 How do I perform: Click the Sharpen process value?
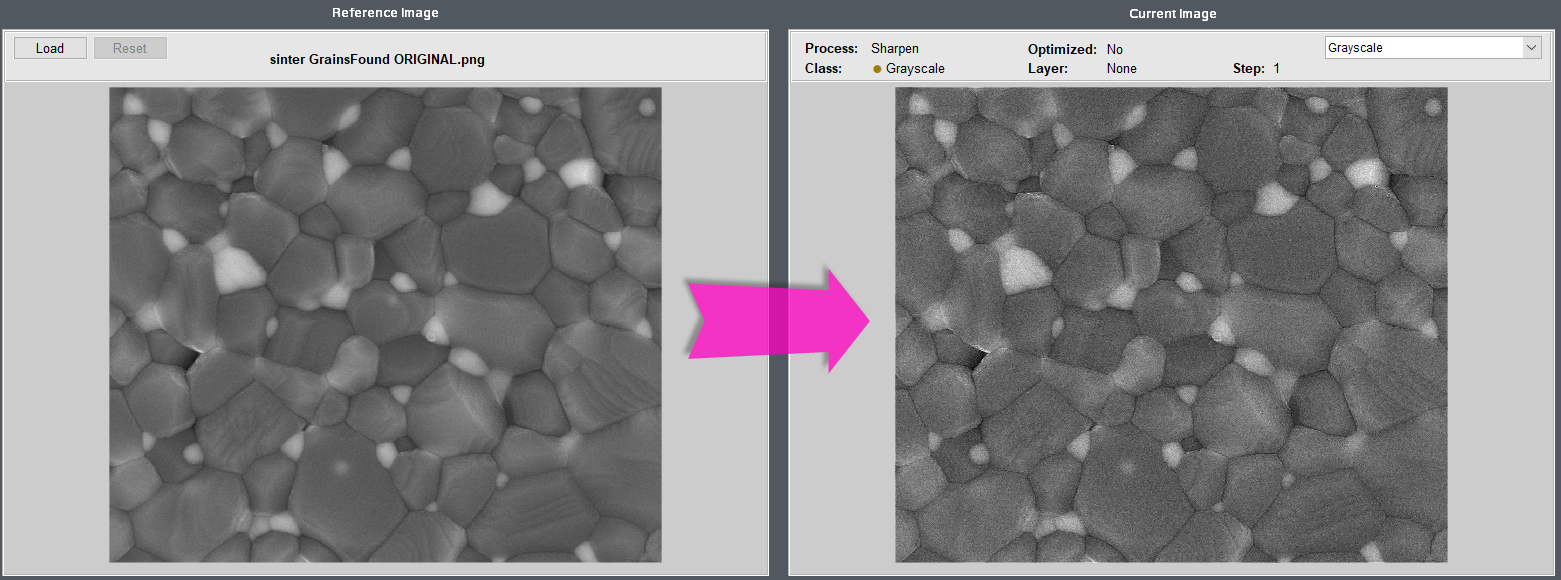[x=894, y=49]
